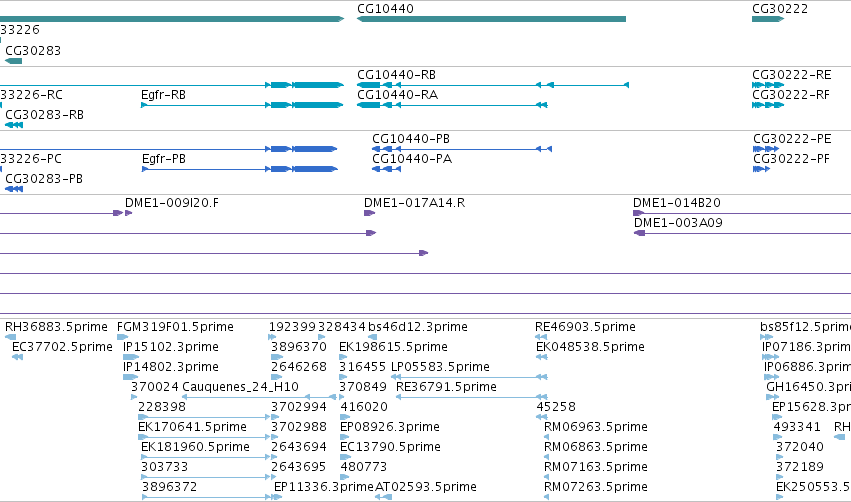
Task: Click the FGM319F01.5prime EST arrow
Action: [122, 337]
